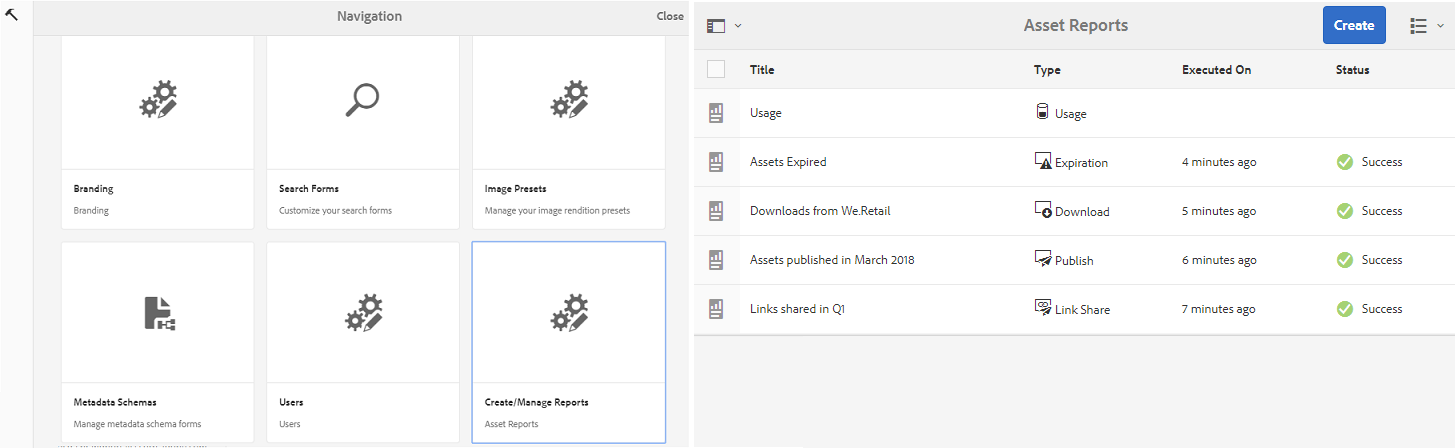Open Assets published in March 2018 report

click(832, 260)
